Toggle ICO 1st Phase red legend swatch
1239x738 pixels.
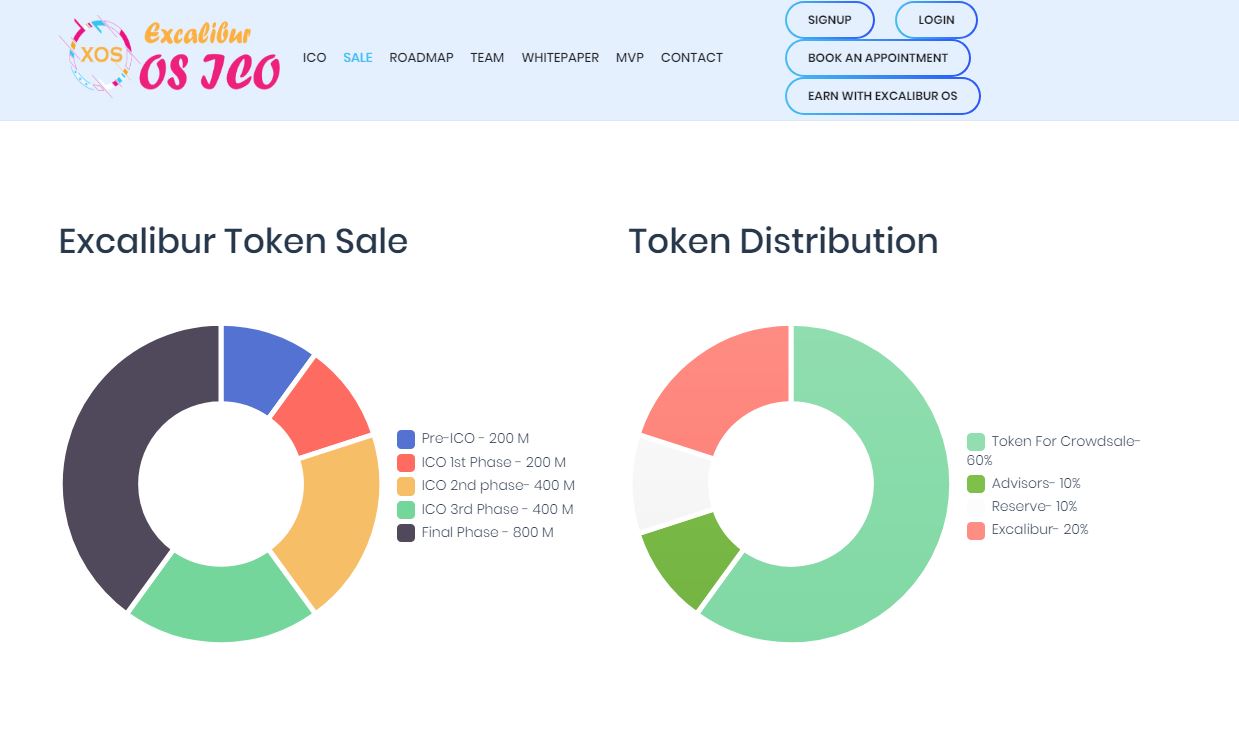point(406,463)
